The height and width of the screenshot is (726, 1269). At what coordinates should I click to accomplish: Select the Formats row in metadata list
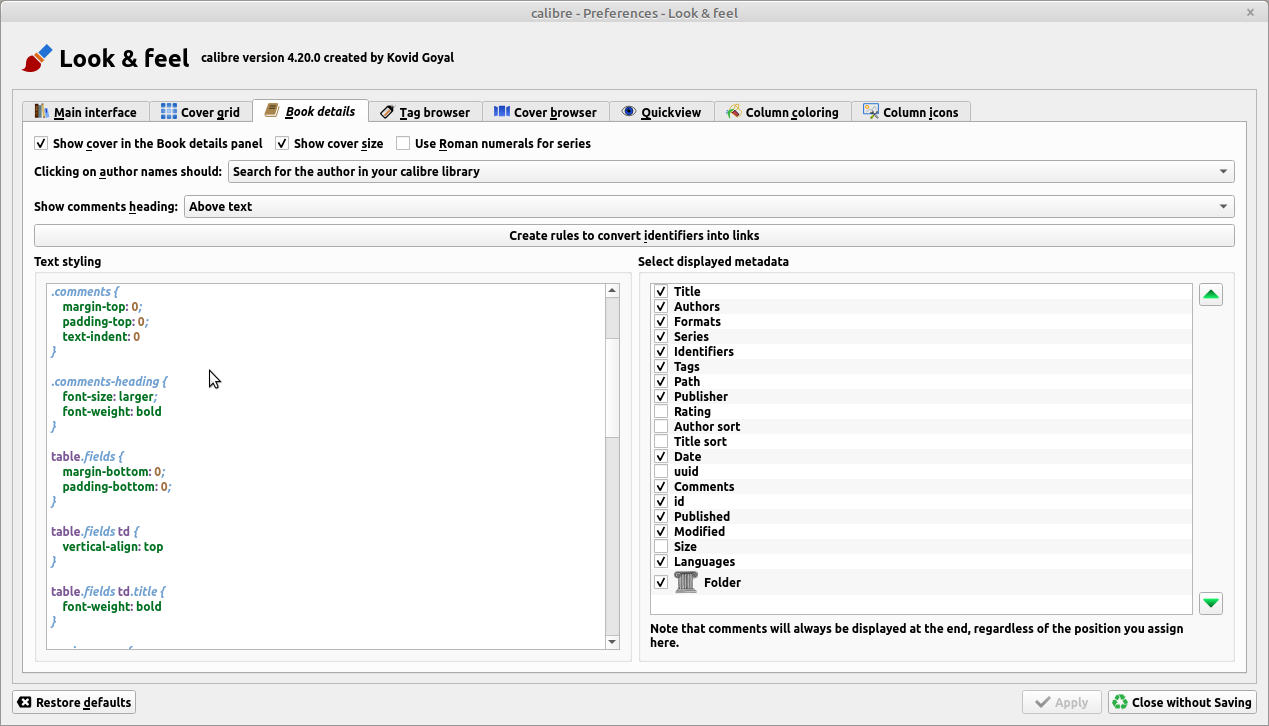tap(921, 322)
